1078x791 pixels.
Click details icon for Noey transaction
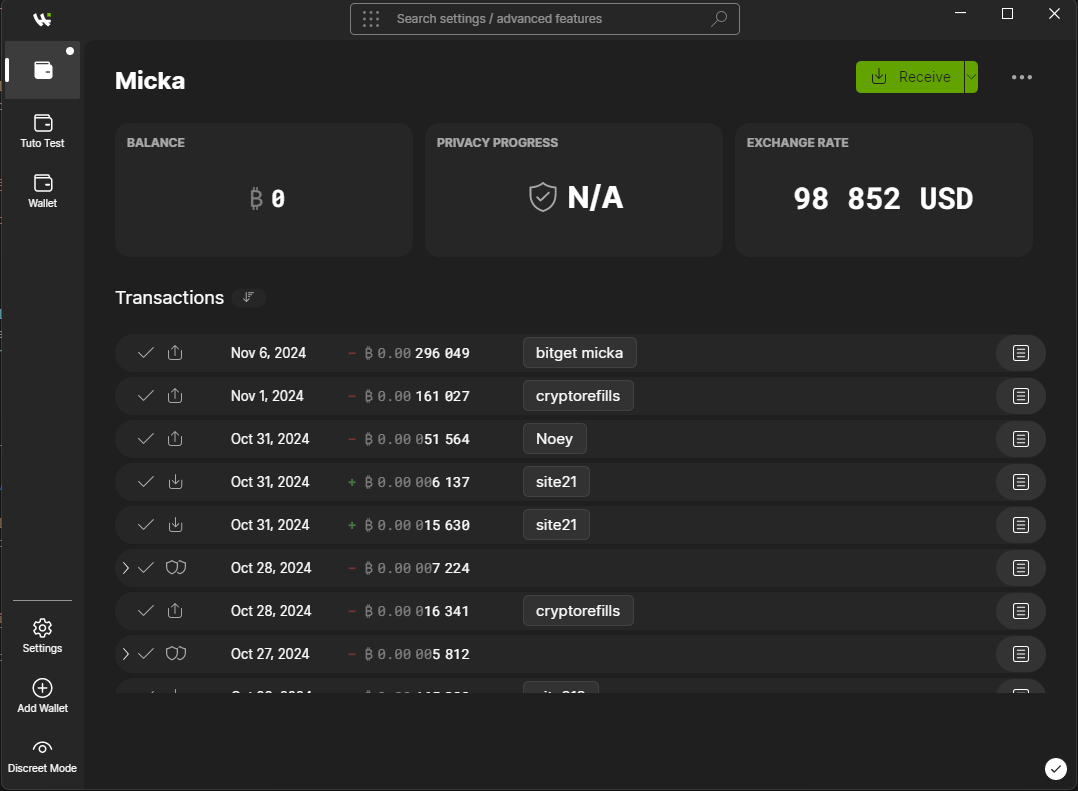click(1020, 439)
